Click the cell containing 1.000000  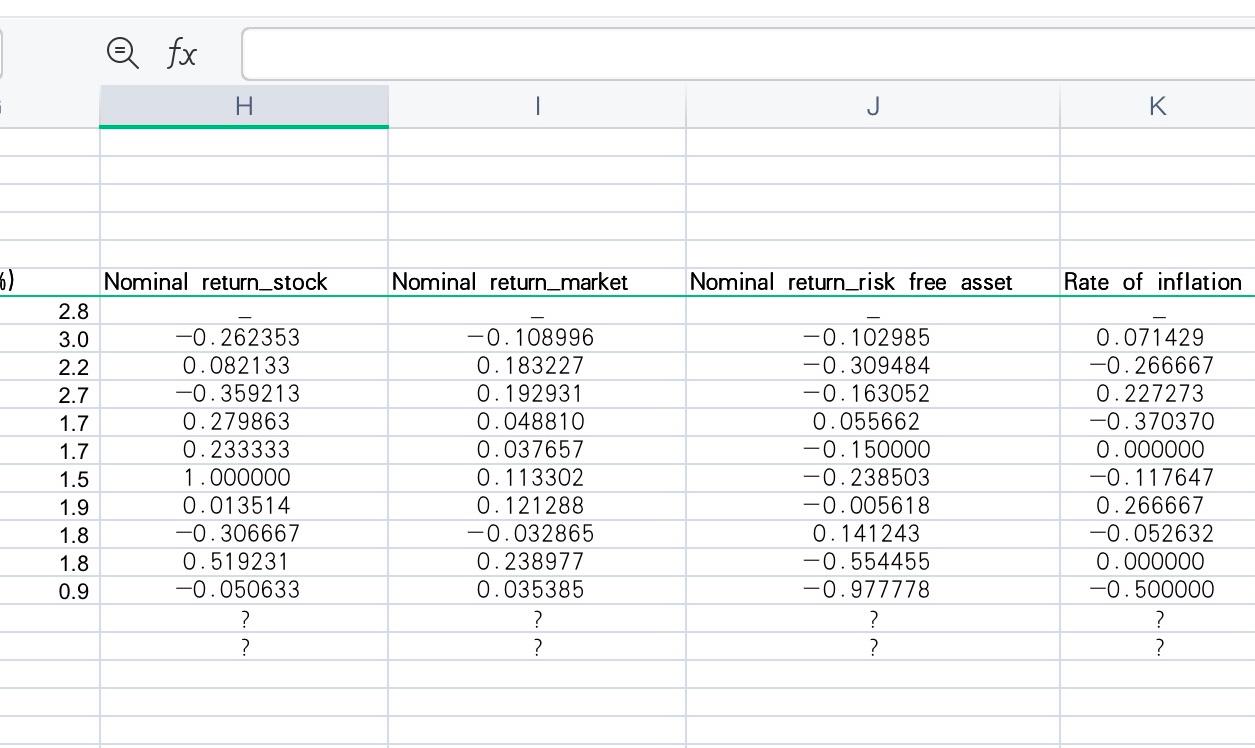tap(243, 478)
